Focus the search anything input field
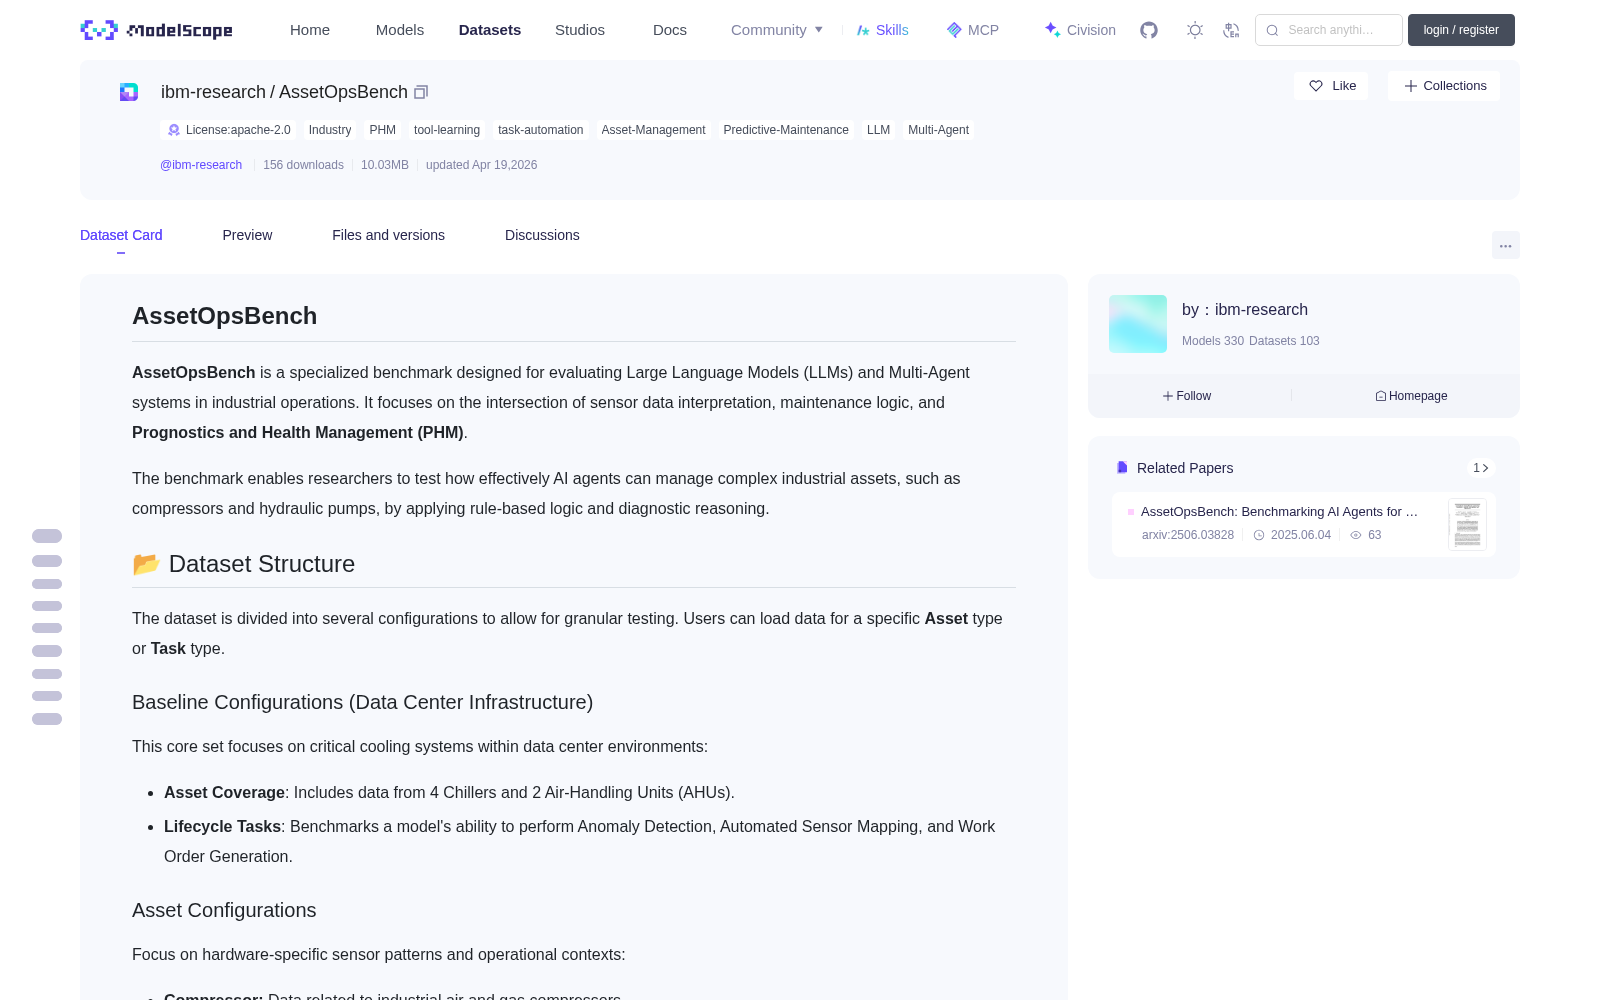This screenshot has width=1600, height=1000. (1329, 30)
